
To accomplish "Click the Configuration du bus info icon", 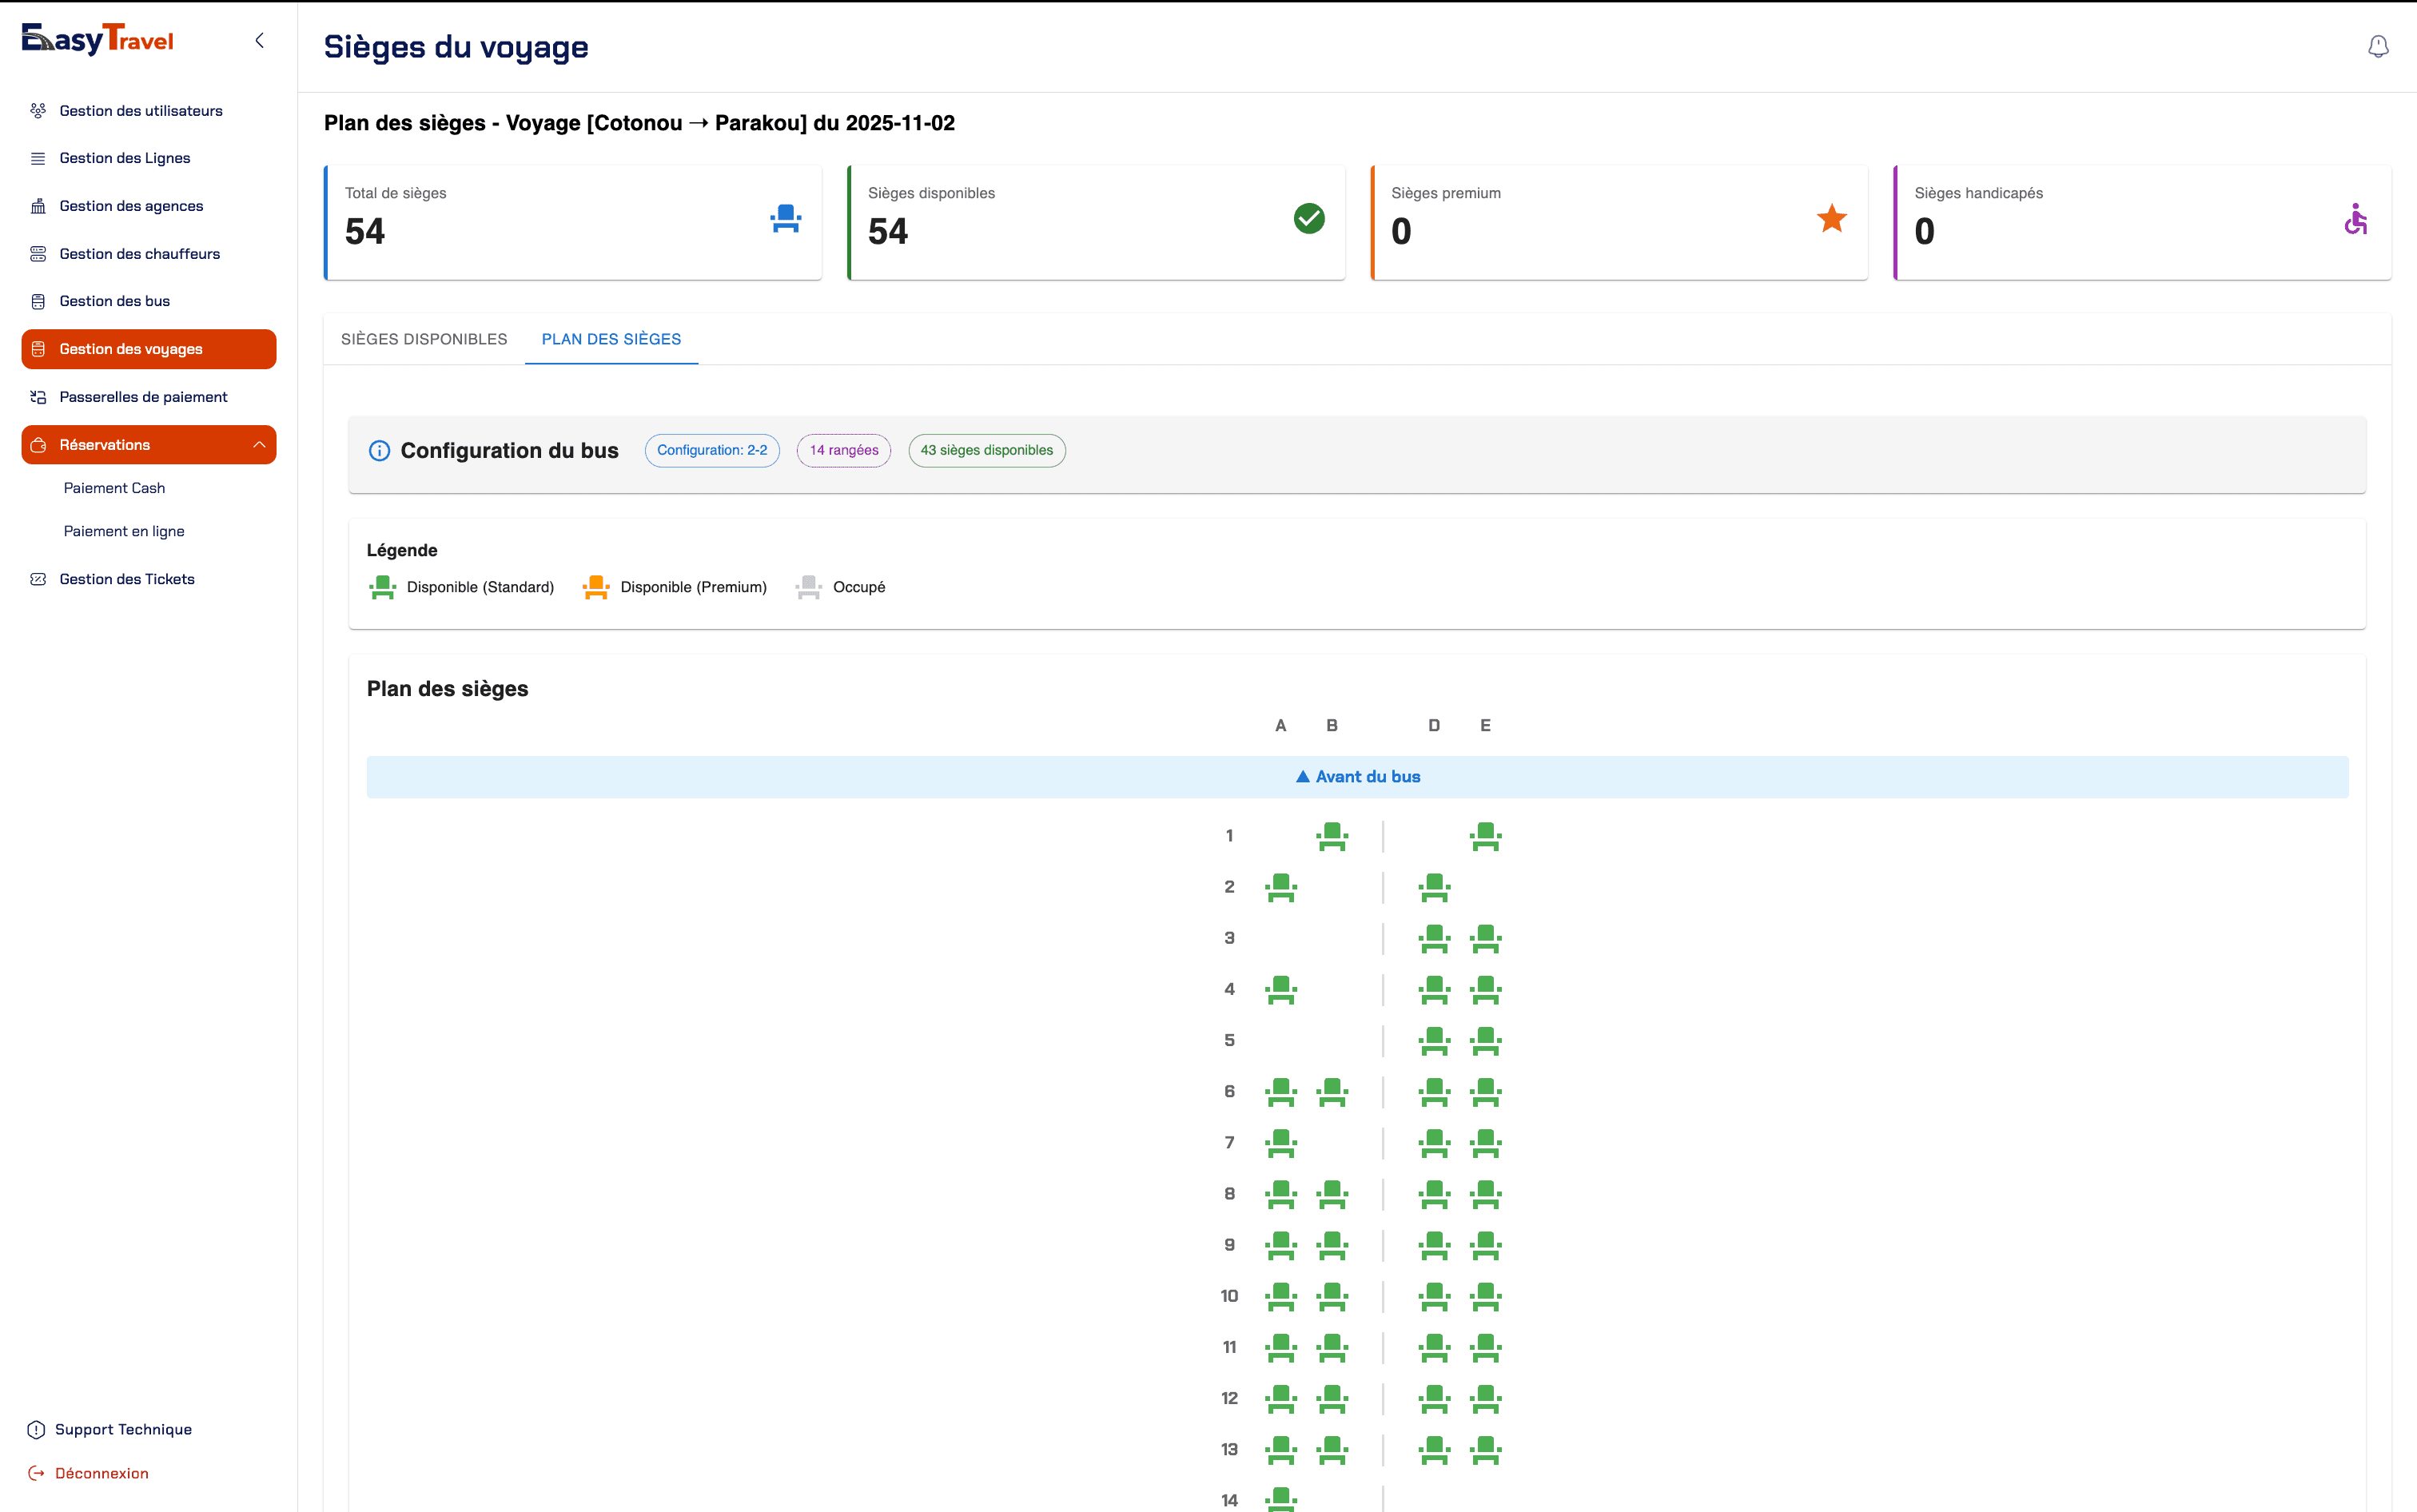I will click(379, 451).
